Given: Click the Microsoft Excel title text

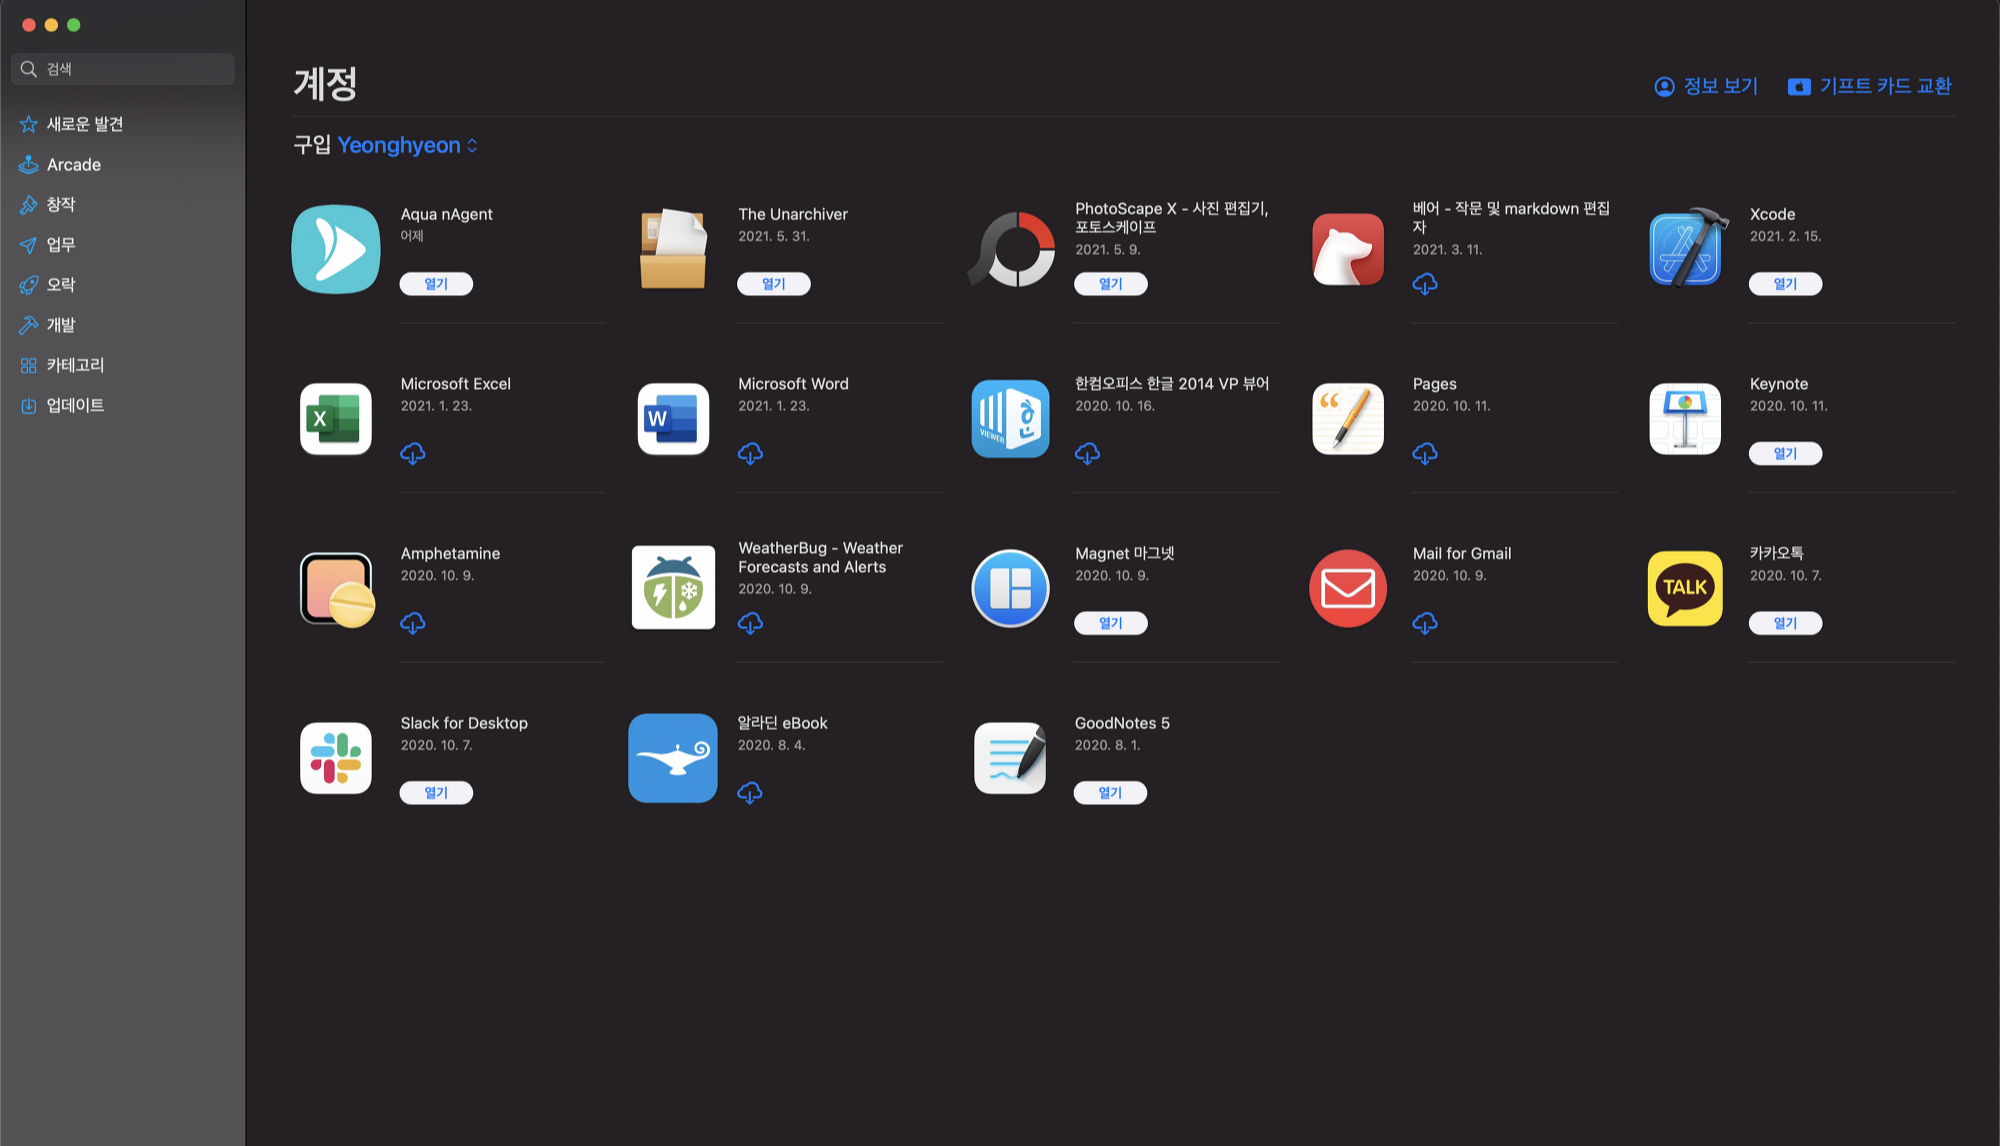Looking at the screenshot, I should [456, 384].
